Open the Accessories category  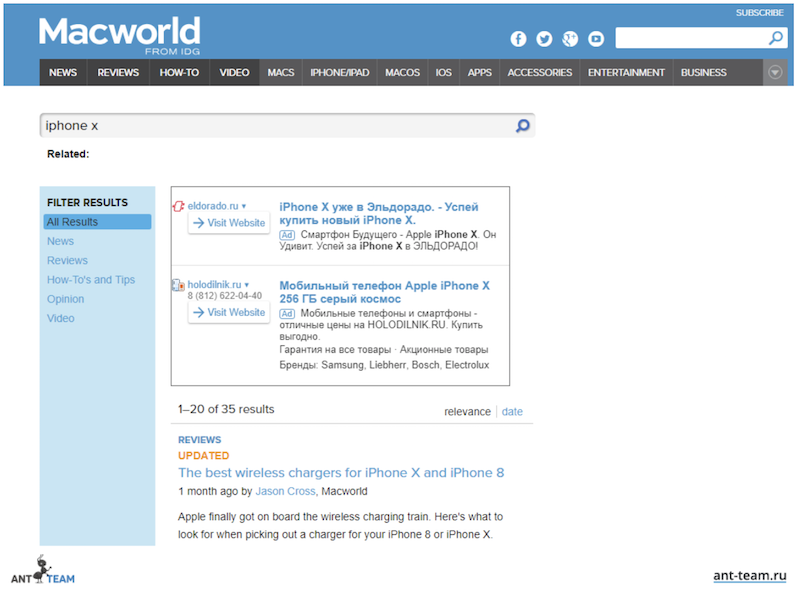coord(540,72)
